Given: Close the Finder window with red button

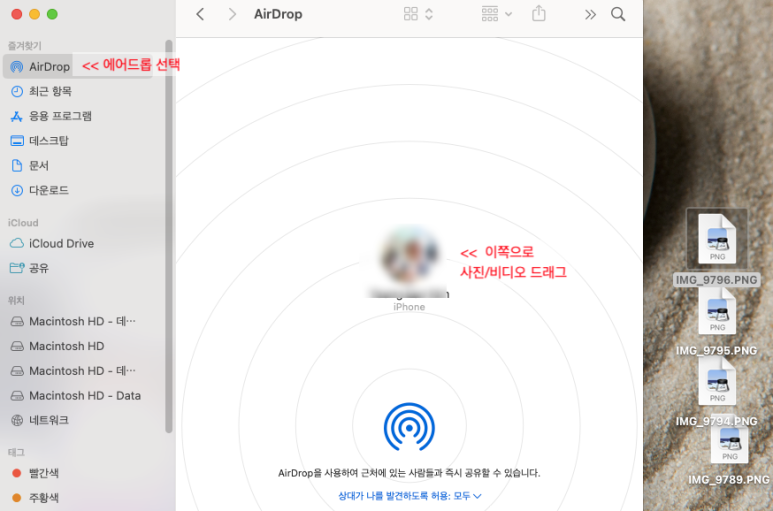Looking at the screenshot, I should (17, 14).
